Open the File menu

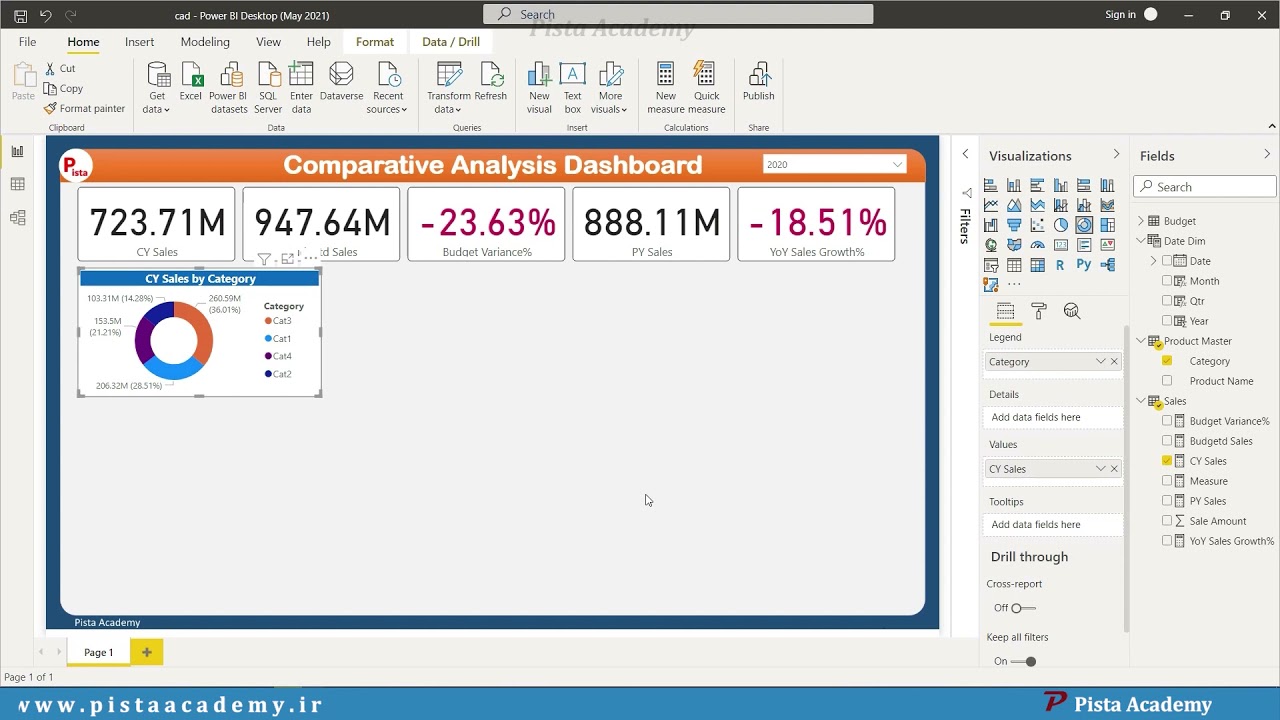(27, 42)
